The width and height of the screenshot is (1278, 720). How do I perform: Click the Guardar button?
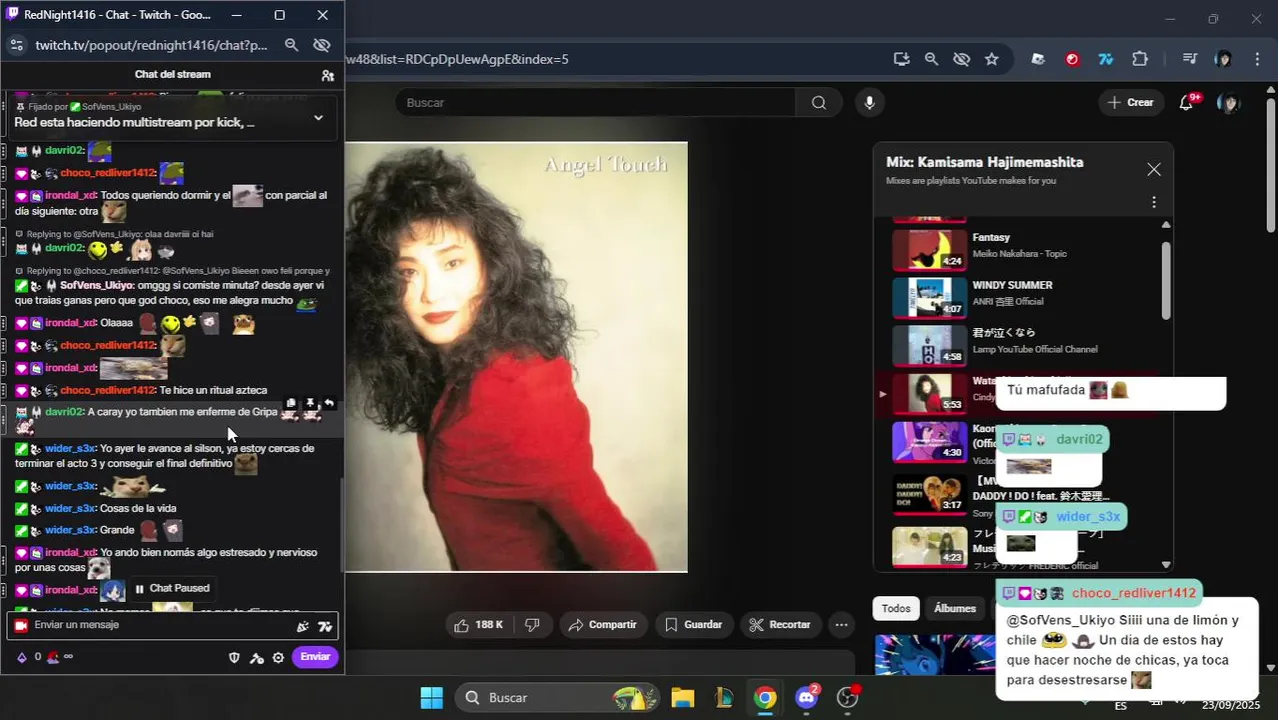coord(693,625)
